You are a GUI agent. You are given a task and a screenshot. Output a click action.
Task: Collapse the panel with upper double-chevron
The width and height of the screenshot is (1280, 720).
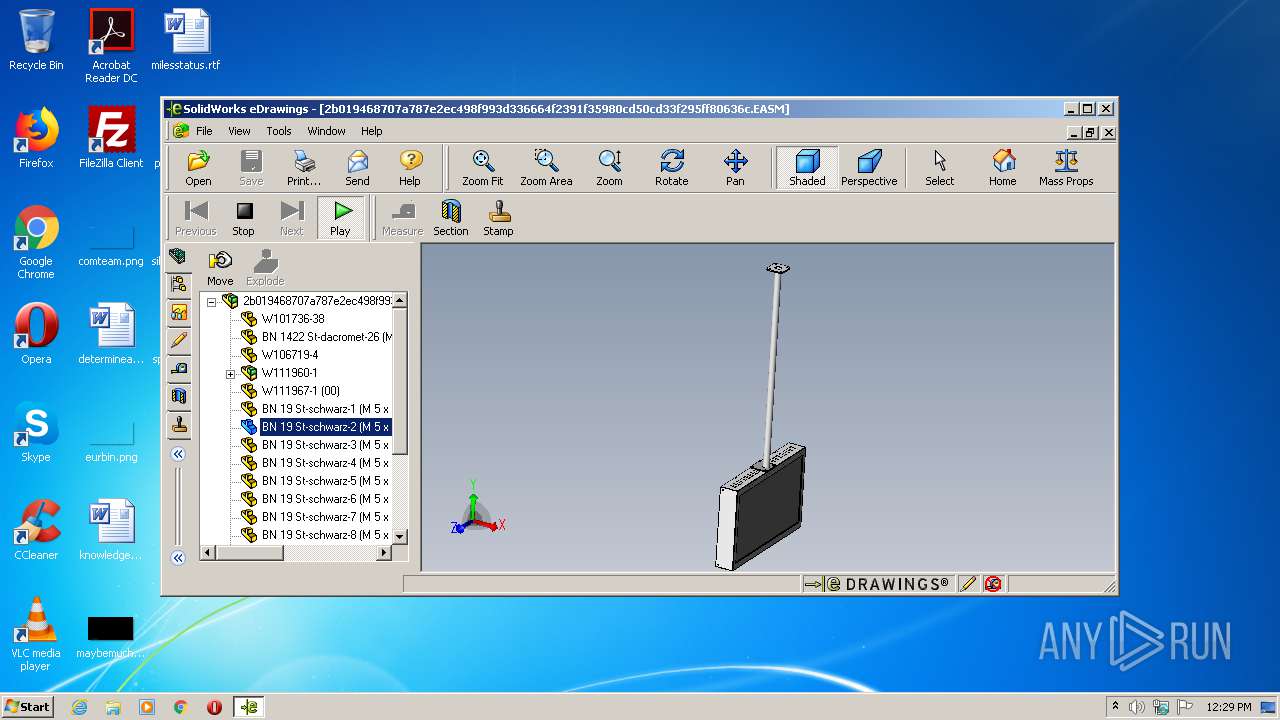[178, 454]
